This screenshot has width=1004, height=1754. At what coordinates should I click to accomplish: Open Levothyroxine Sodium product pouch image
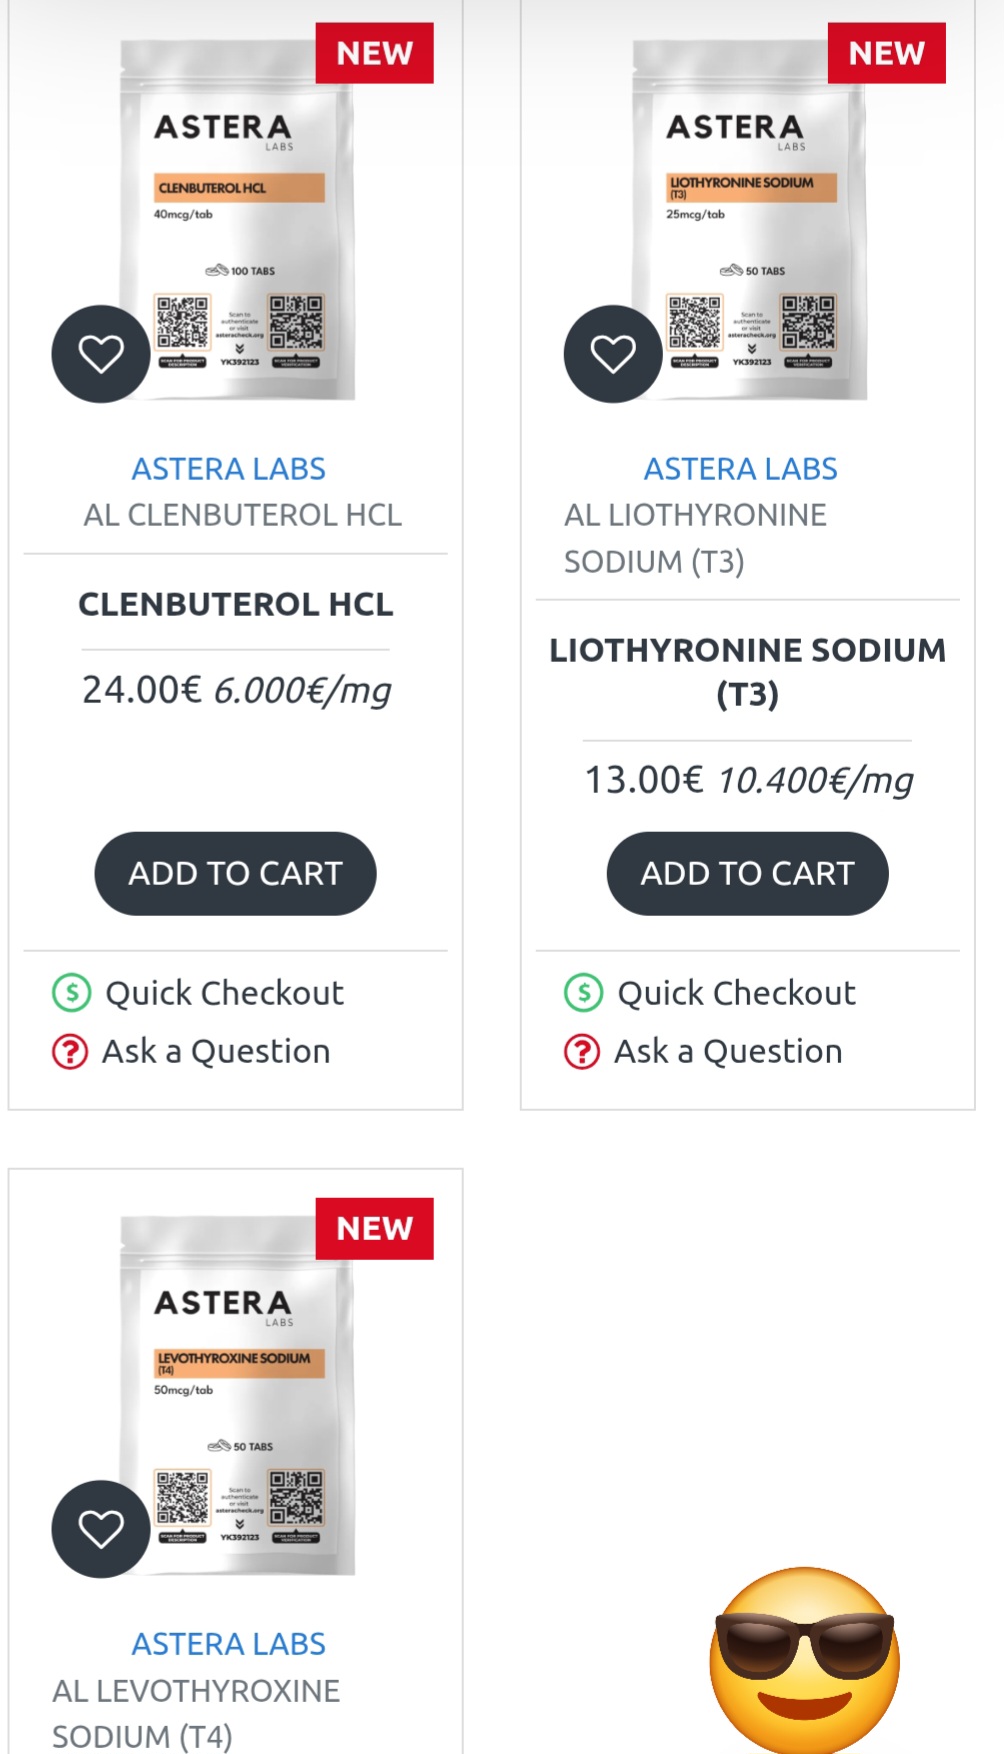[240, 1395]
